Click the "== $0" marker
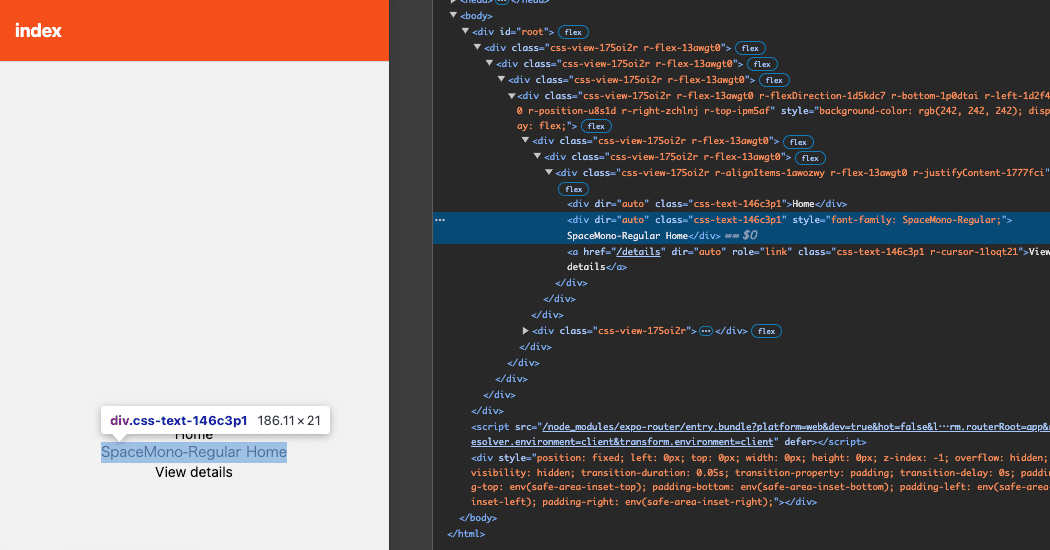Image resolution: width=1050 pixels, height=550 pixels. [741, 236]
